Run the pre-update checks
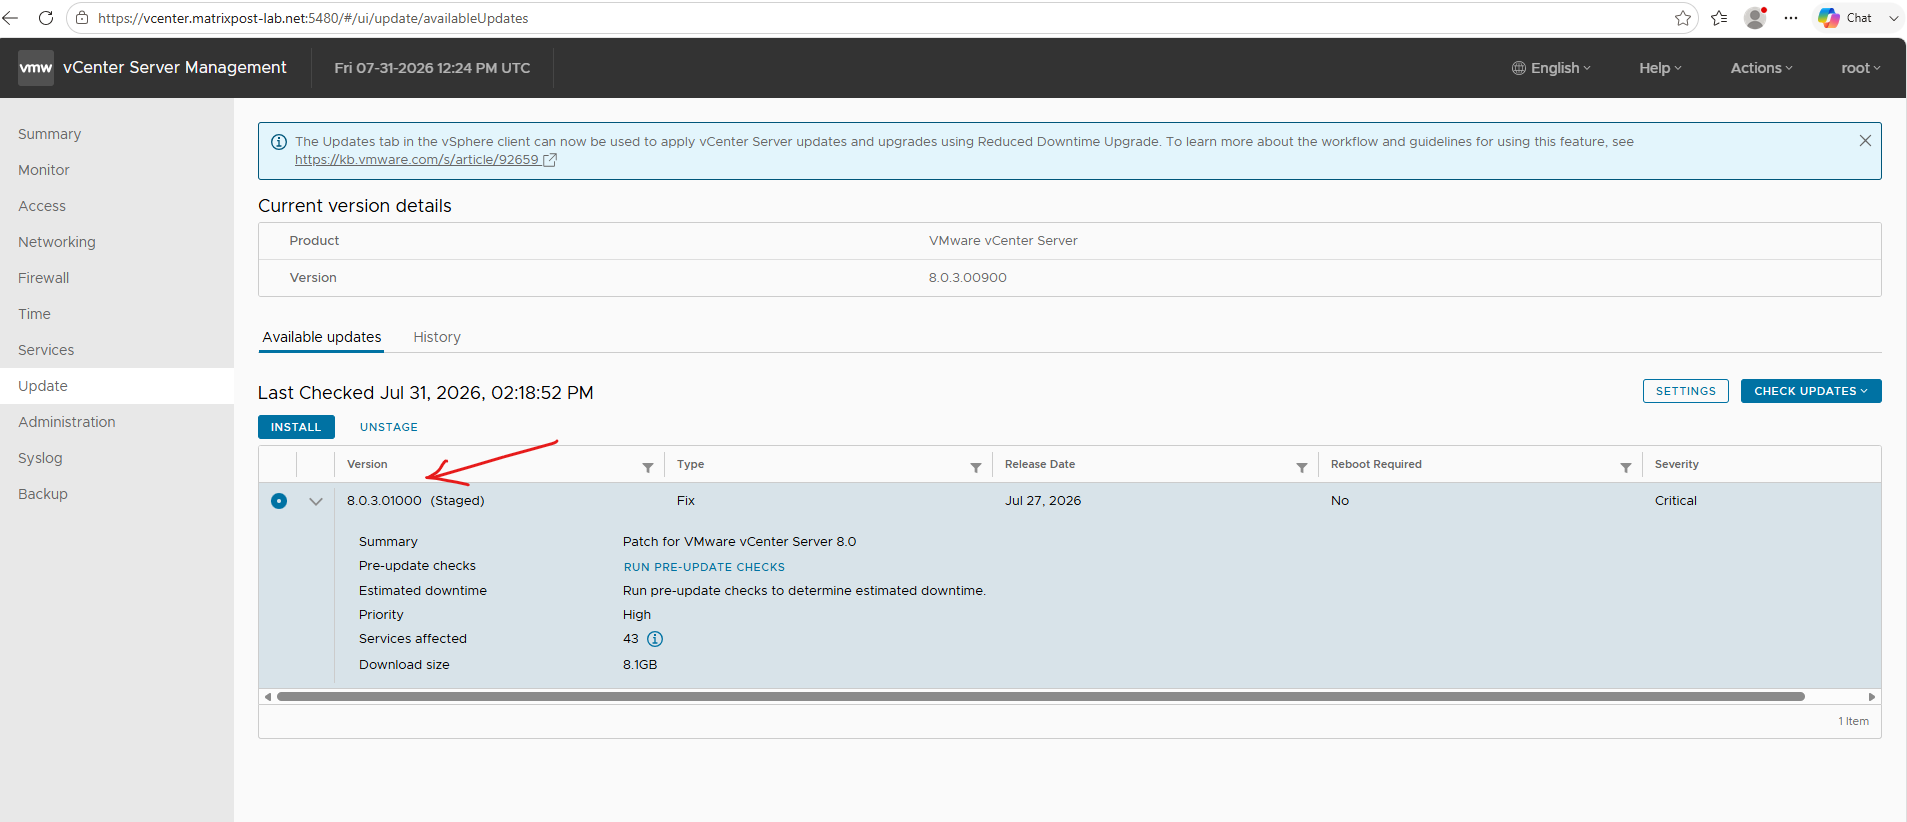This screenshot has height=822, width=1907. click(x=704, y=567)
